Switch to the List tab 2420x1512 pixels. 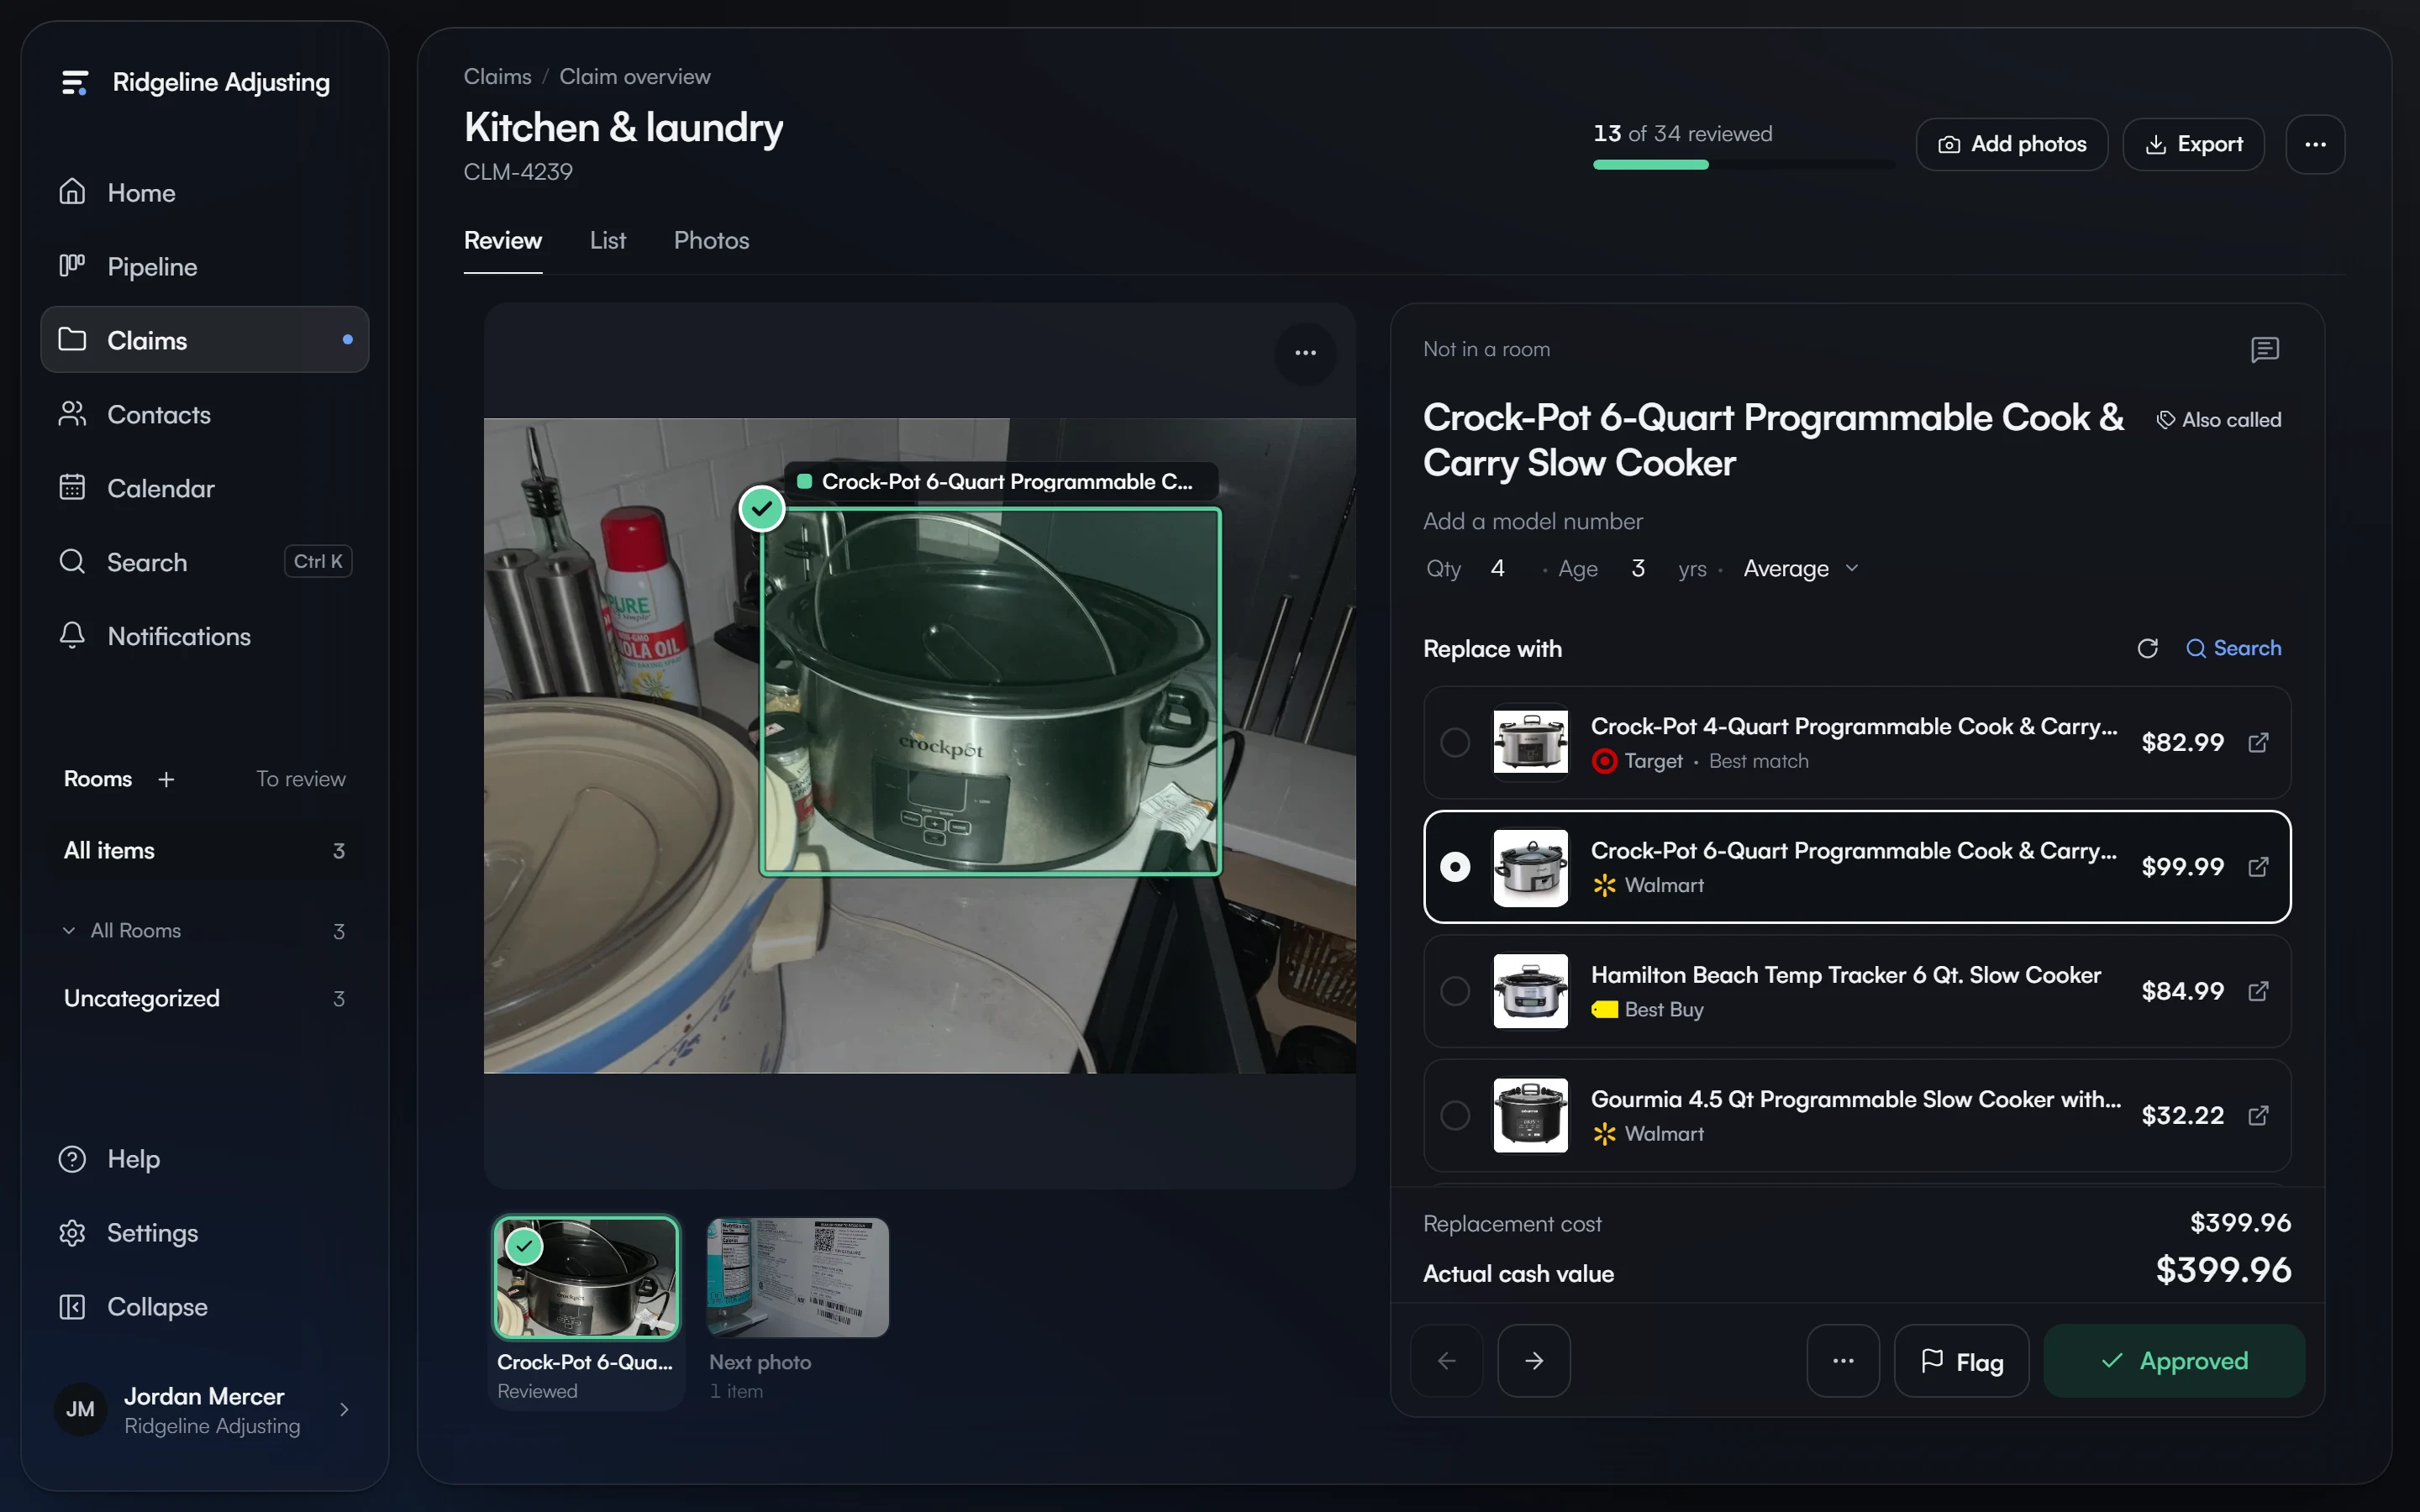click(x=607, y=241)
